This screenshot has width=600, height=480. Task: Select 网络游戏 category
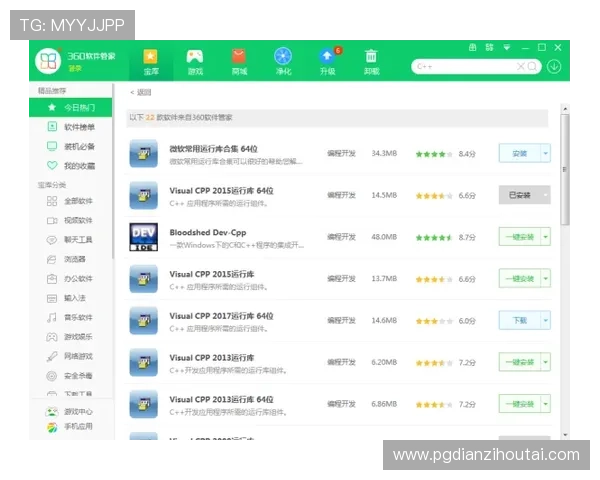pyautogui.click(x=70, y=356)
